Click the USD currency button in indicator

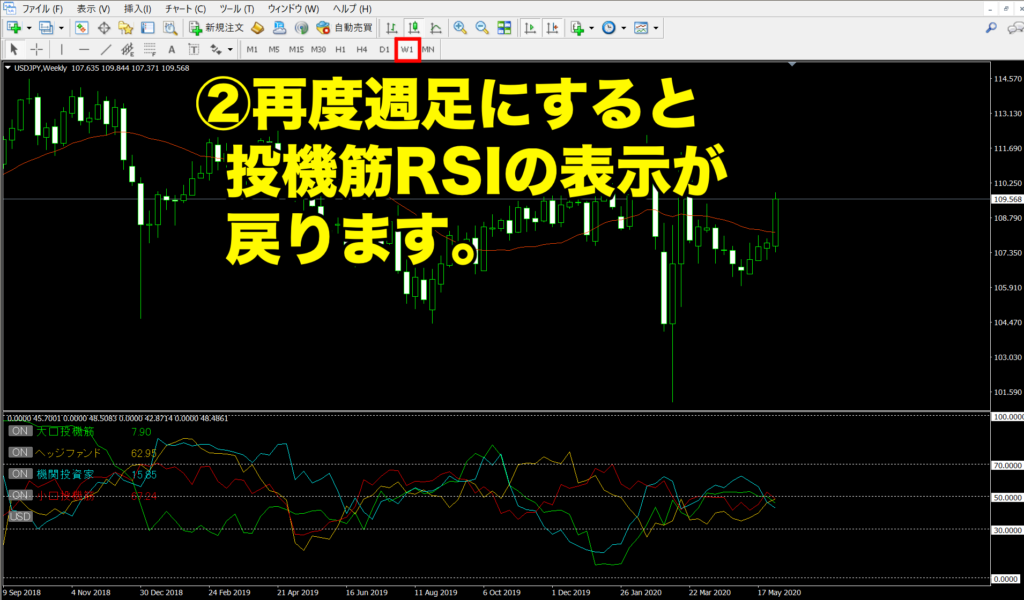click(19, 516)
